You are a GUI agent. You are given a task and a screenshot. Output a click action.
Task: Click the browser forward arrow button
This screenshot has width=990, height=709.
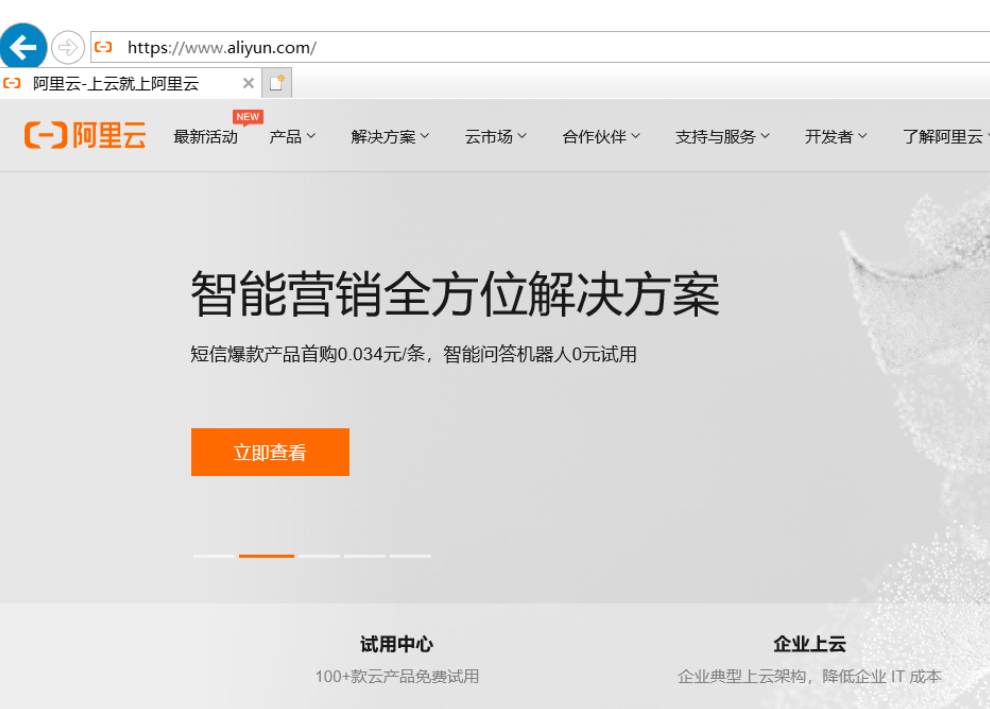pyautogui.click(x=68, y=47)
